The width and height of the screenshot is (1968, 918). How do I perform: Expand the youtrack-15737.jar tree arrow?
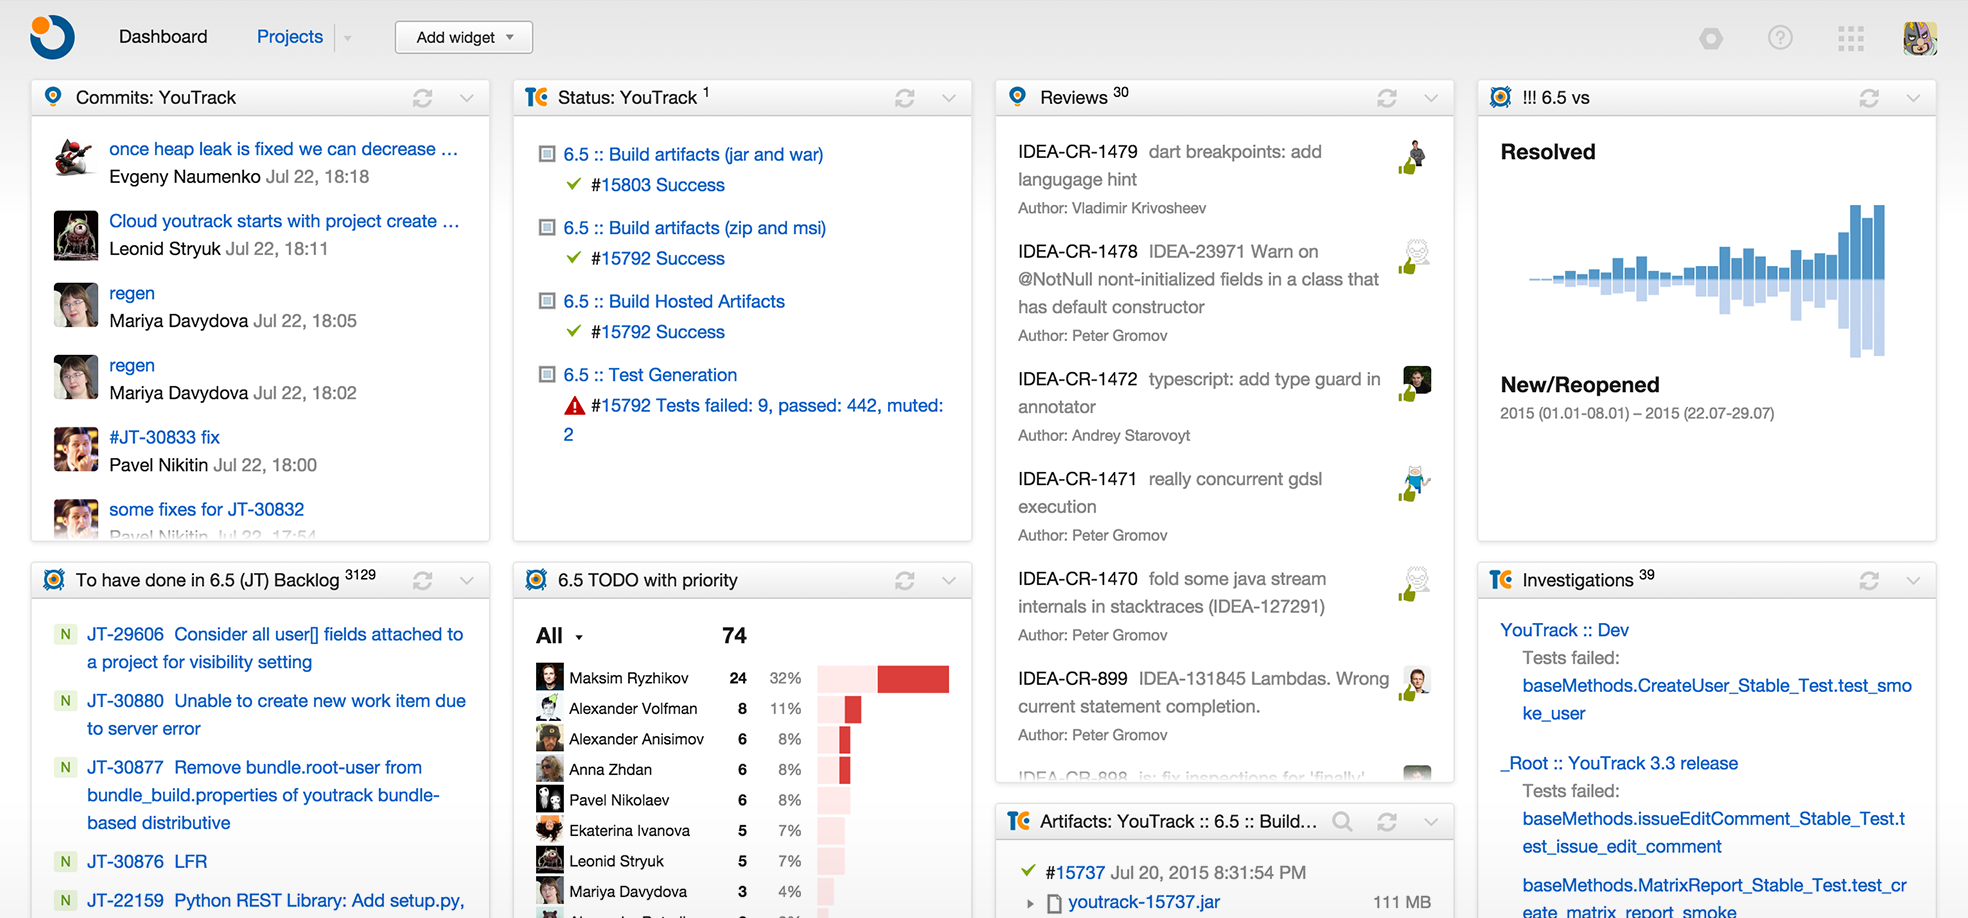pos(1030,903)
